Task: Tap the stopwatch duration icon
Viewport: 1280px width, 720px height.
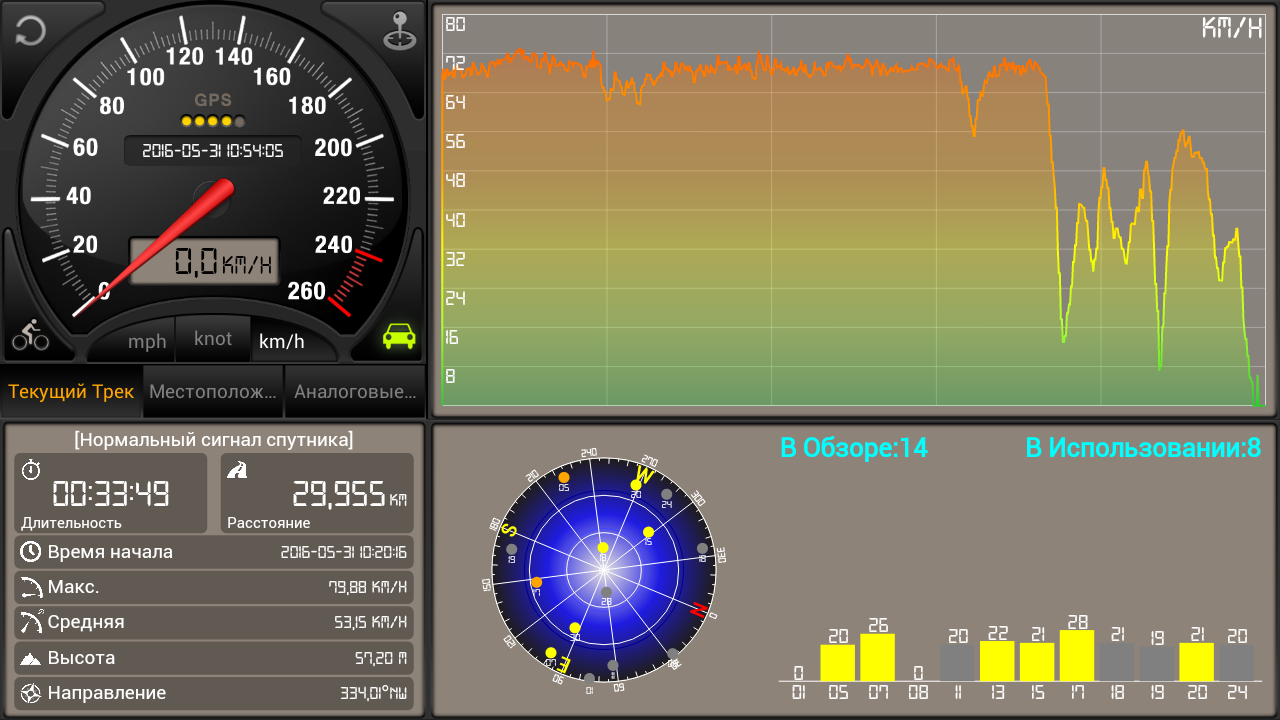Action: pos(31,469)
